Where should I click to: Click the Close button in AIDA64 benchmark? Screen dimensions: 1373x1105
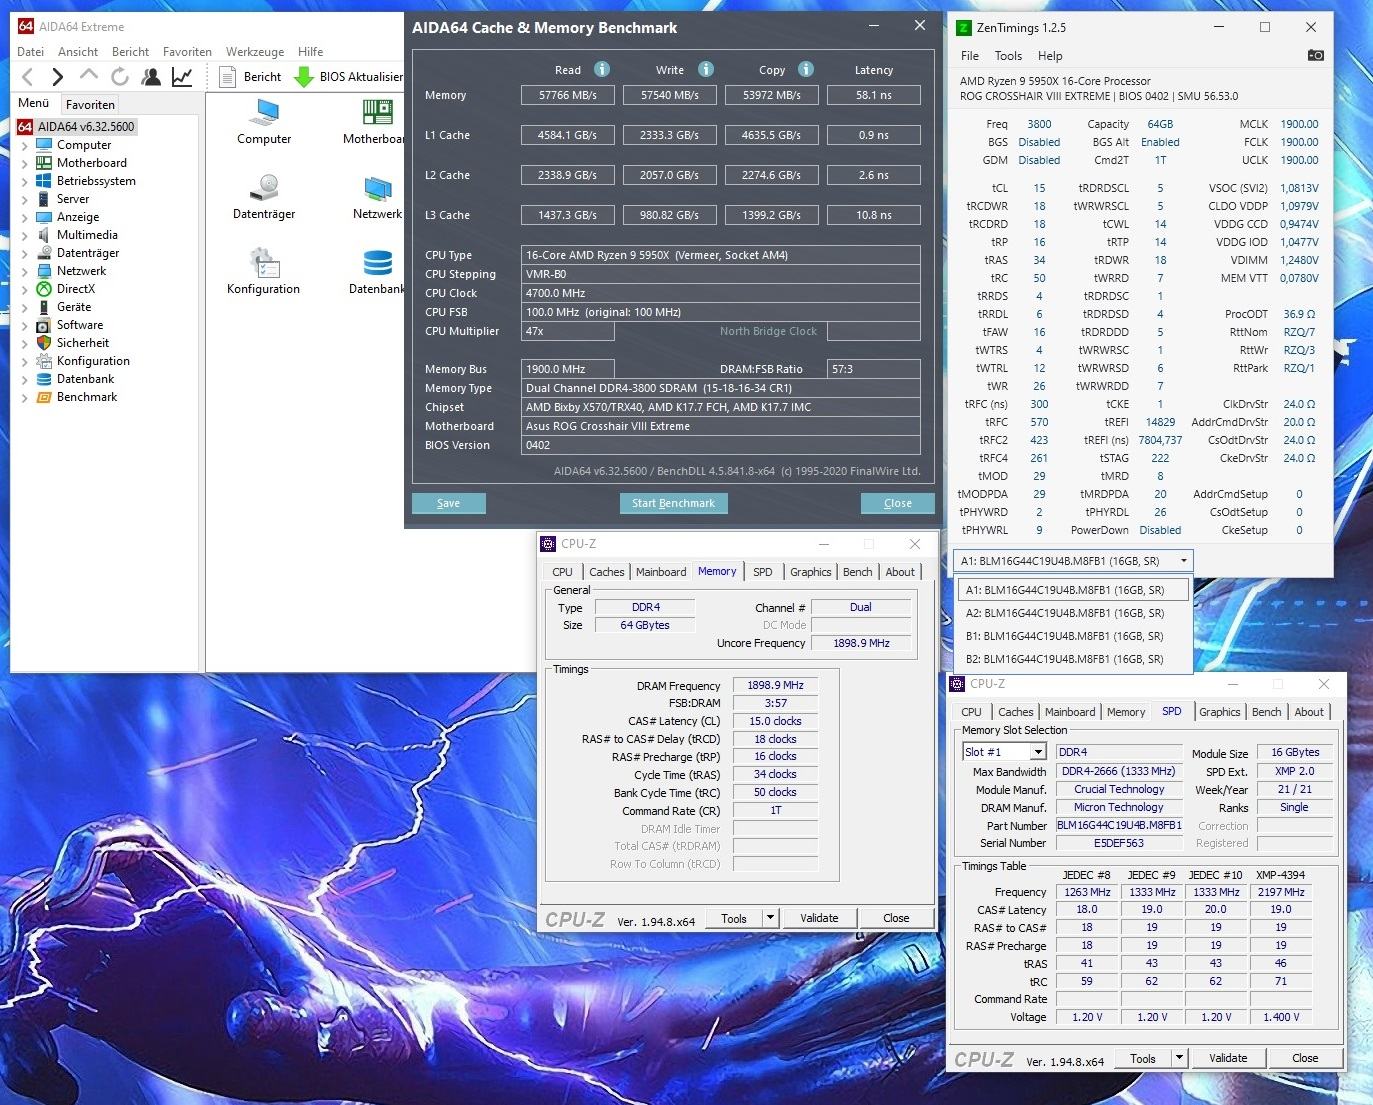tap(897, 503)
